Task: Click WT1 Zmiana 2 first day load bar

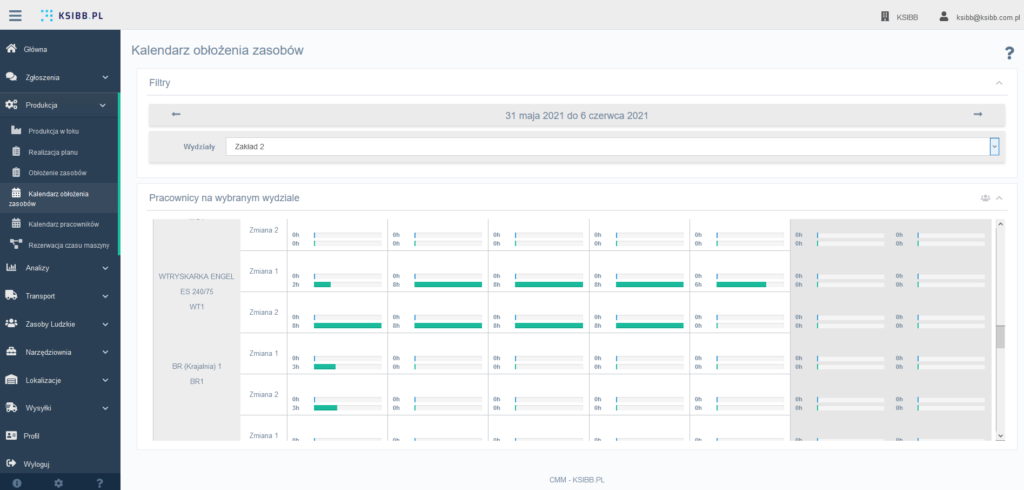Action: pos(347,325)
